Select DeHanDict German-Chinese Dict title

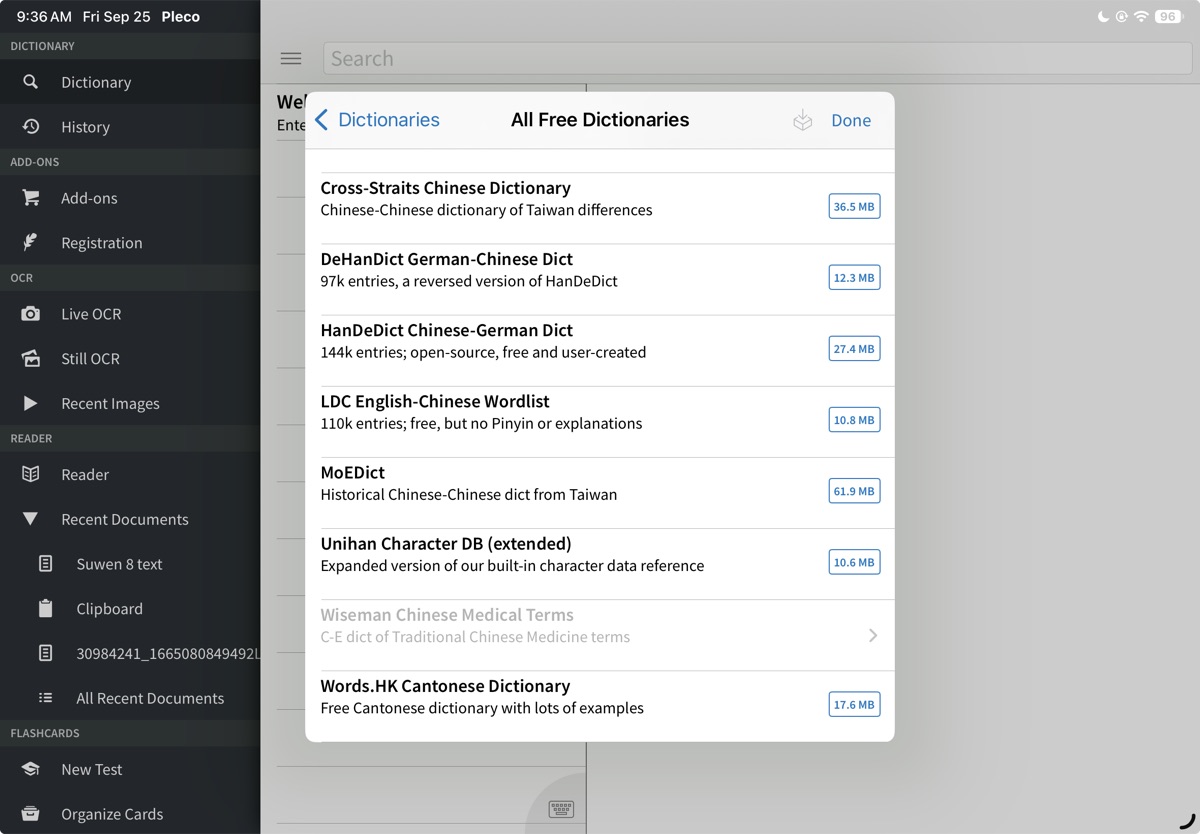tap(446, 259)
